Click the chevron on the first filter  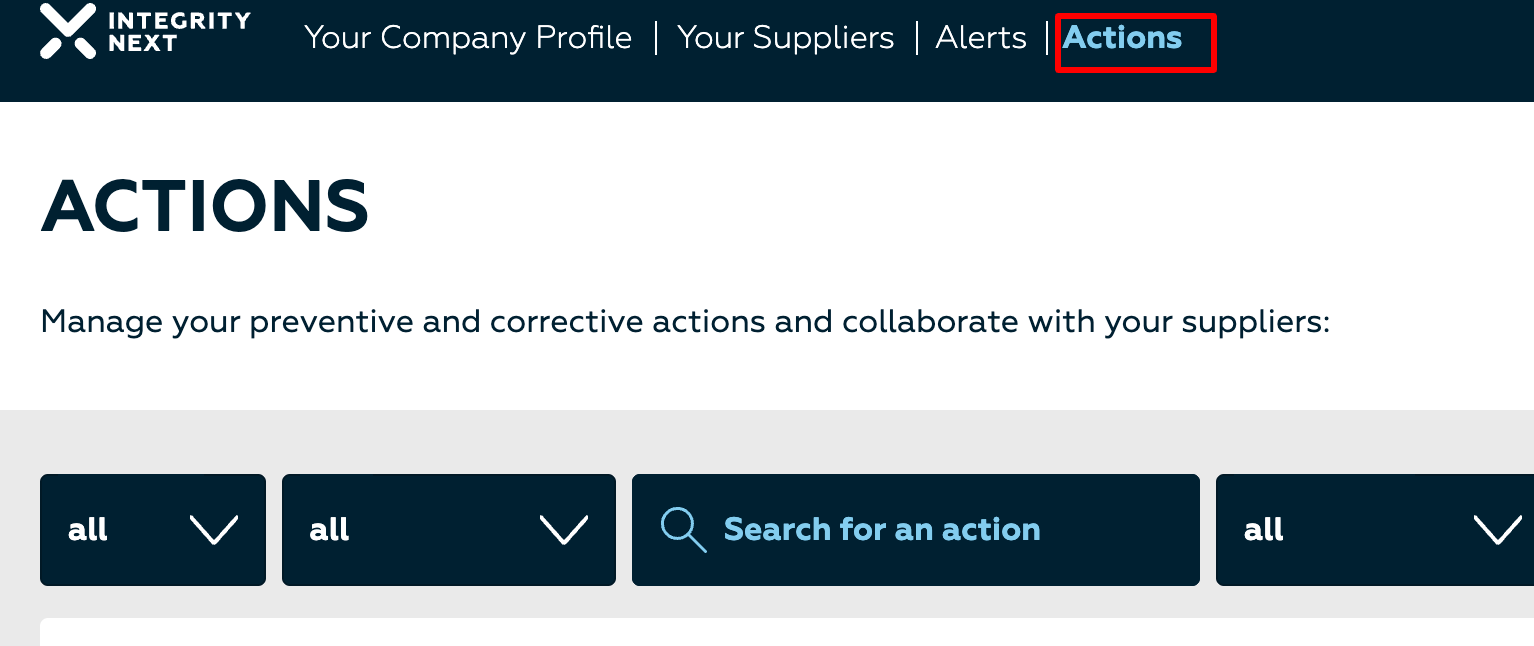click(215, 531)
